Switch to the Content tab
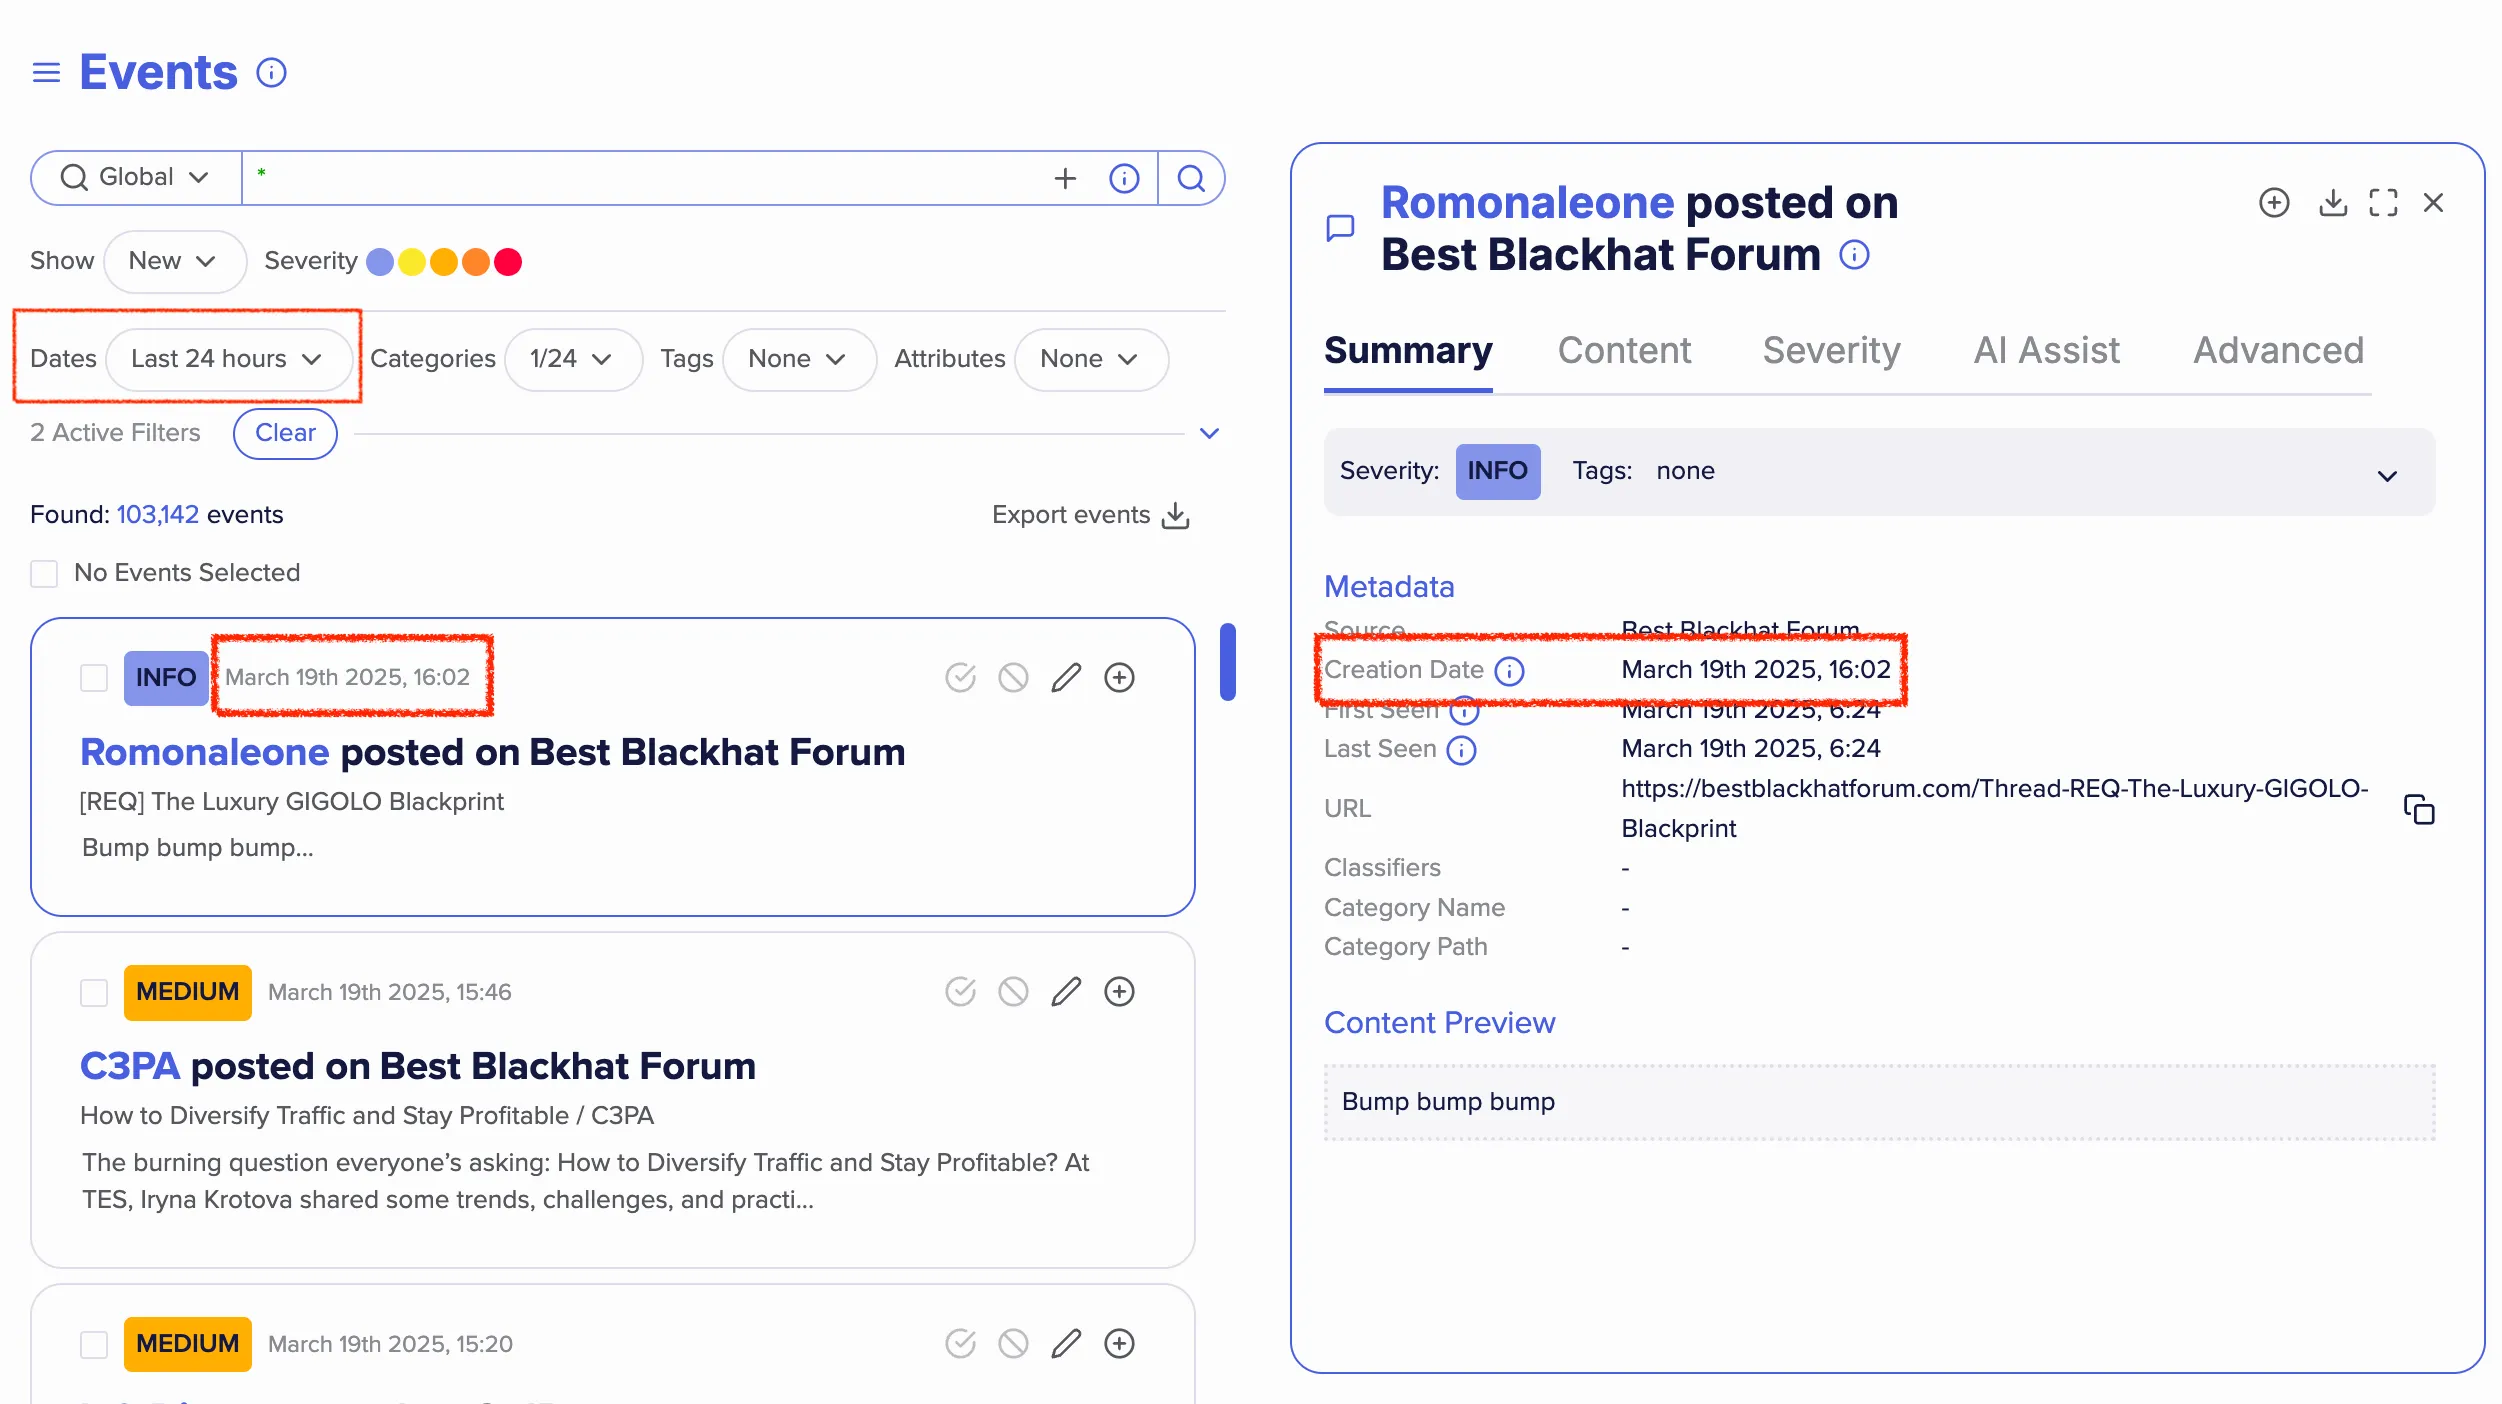This screenshot has width=2502, height=1404. pyautogui.click(x=1624, y=350)
